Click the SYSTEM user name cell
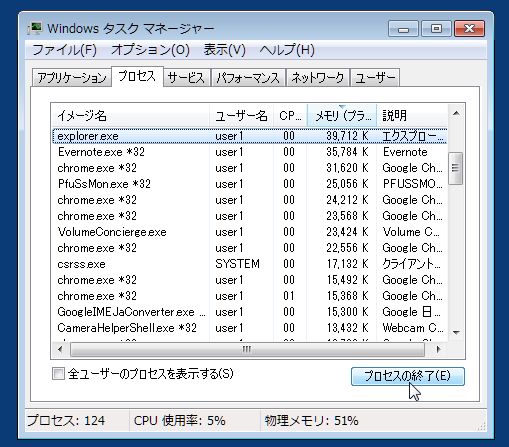509x447 pixels. (x=237, y=264)
